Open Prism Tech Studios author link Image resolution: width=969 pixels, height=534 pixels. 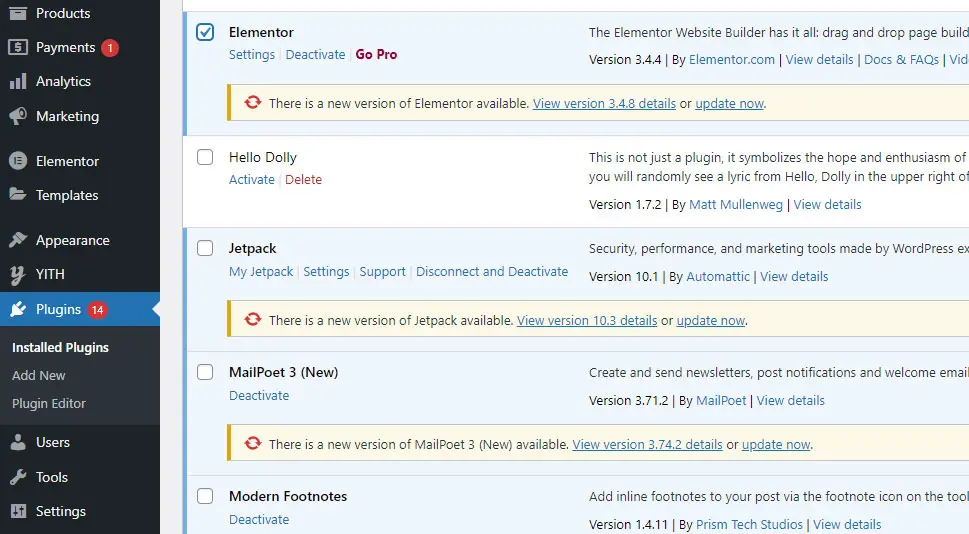pyautogui.click(x=749, y=525)
